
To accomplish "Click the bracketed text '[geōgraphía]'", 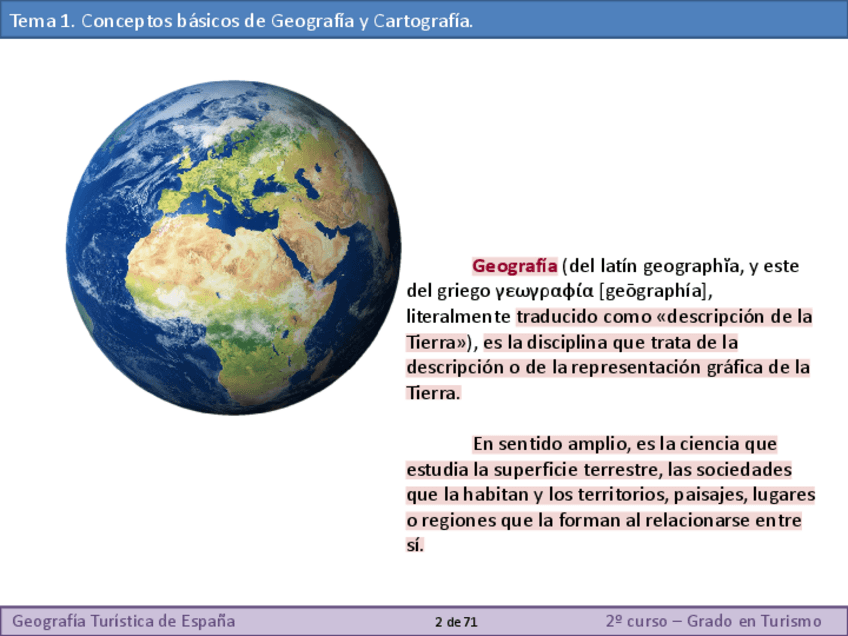I will point(653,291).
